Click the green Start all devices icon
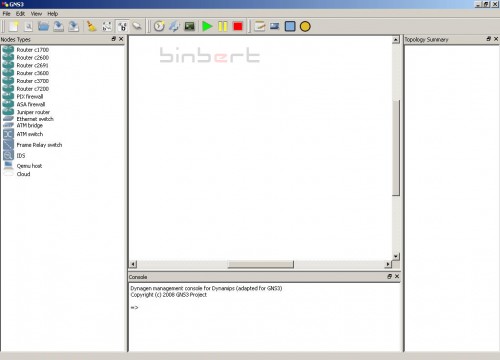The height and width of the screenshot is (360, 500). 207,26
